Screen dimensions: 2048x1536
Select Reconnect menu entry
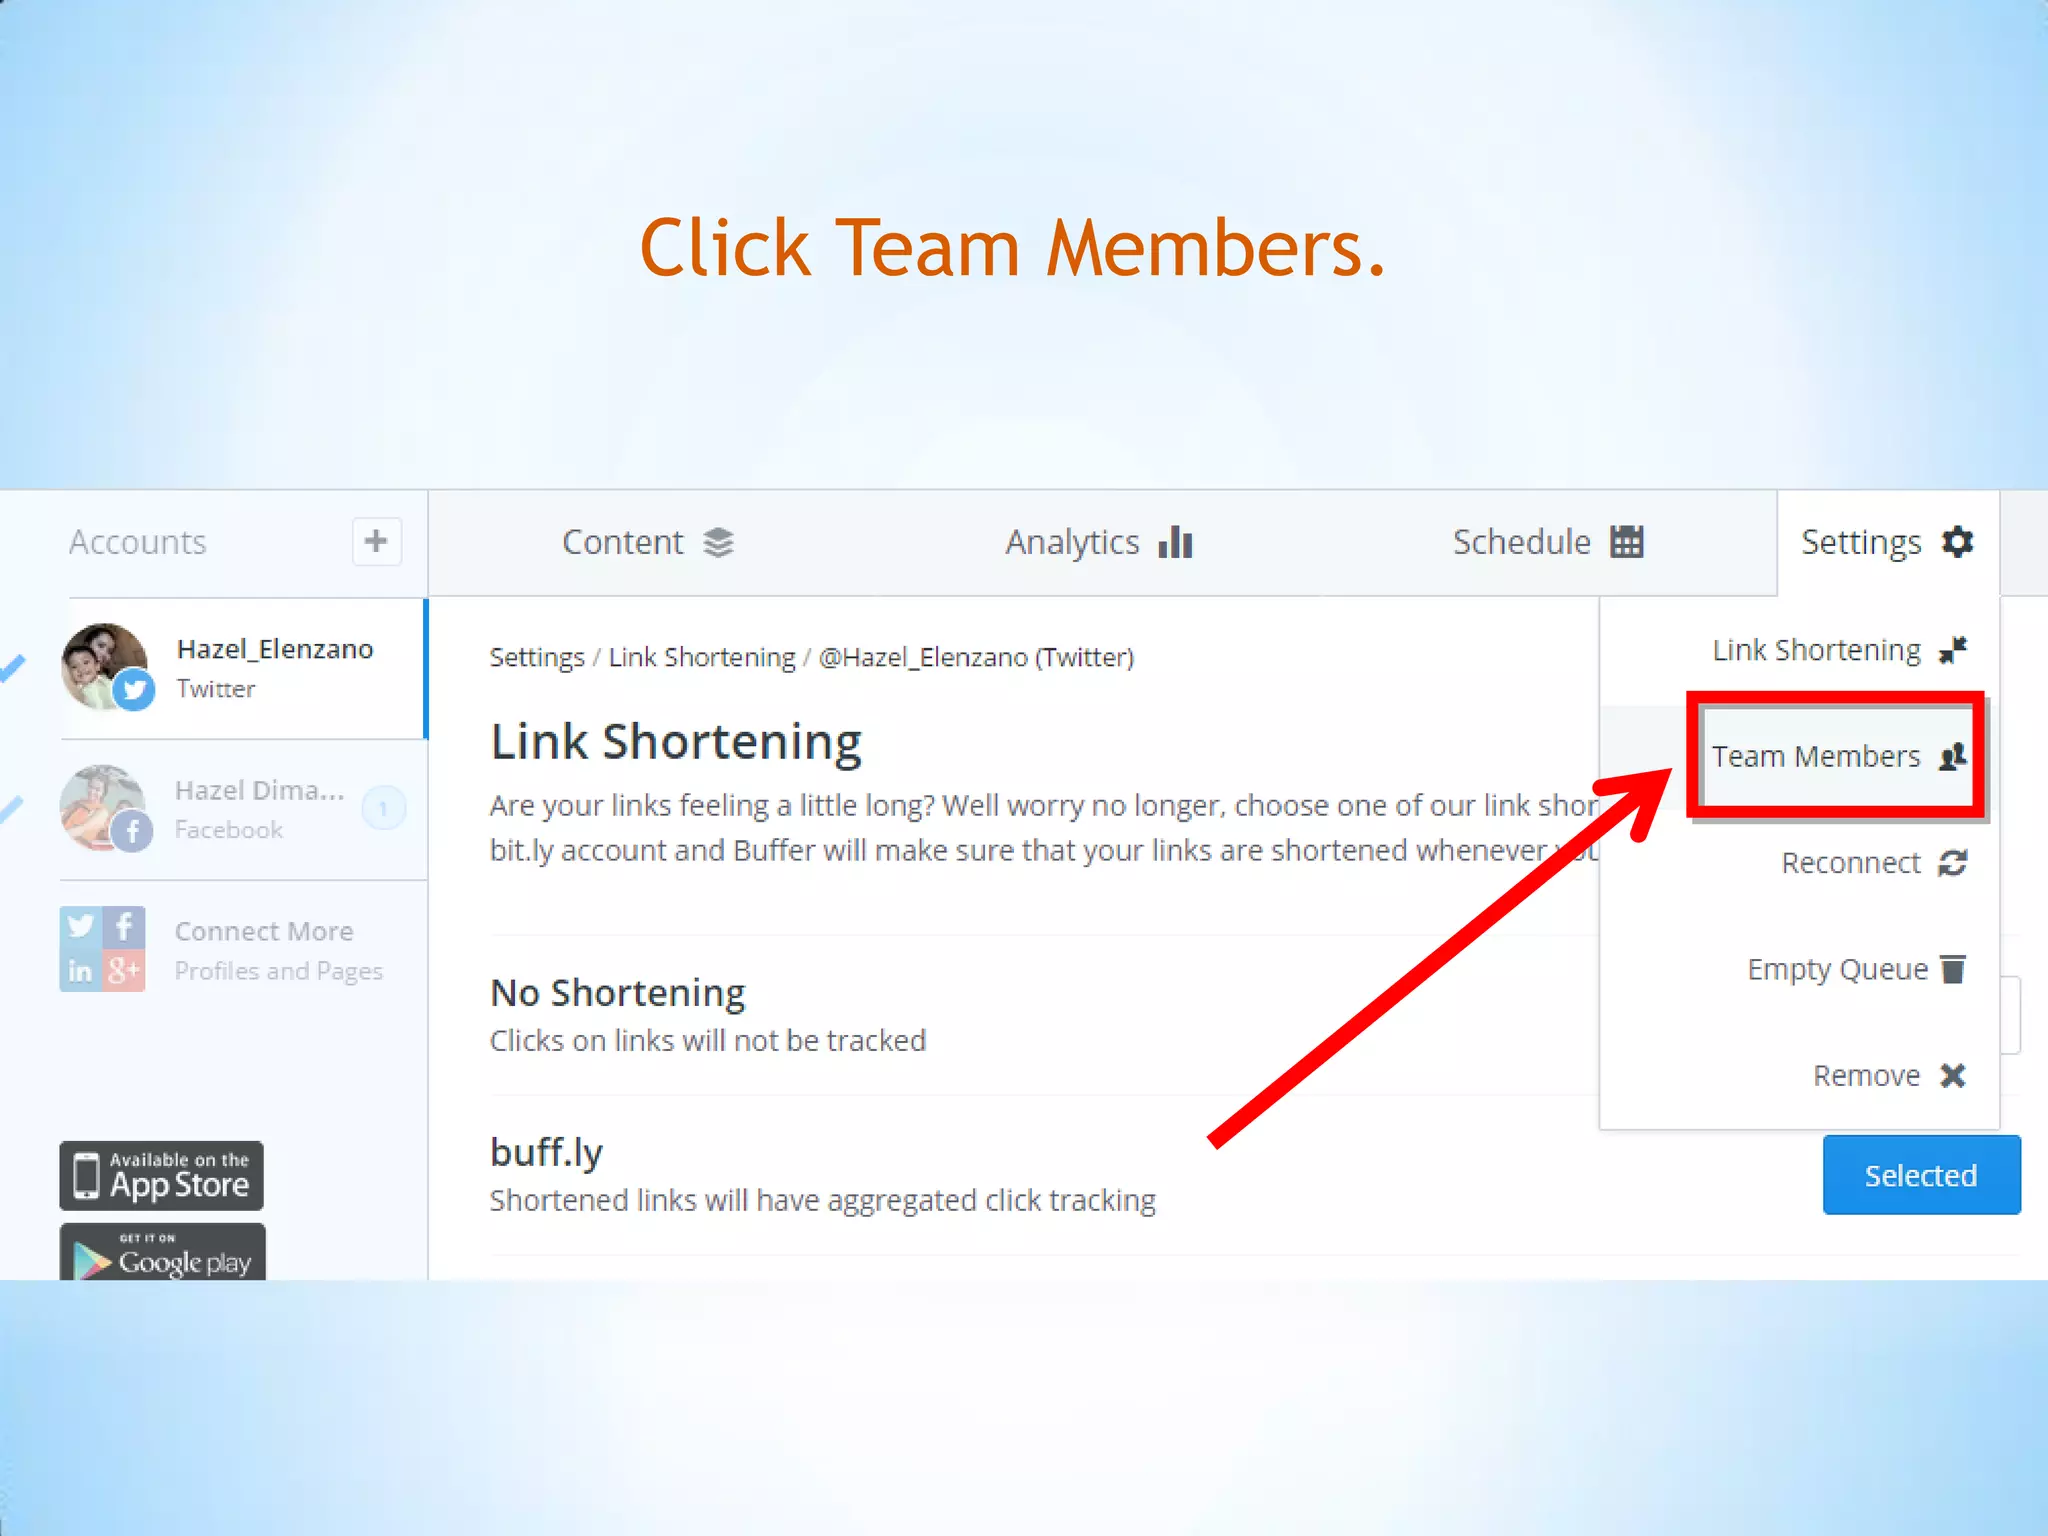(1799, 863)
